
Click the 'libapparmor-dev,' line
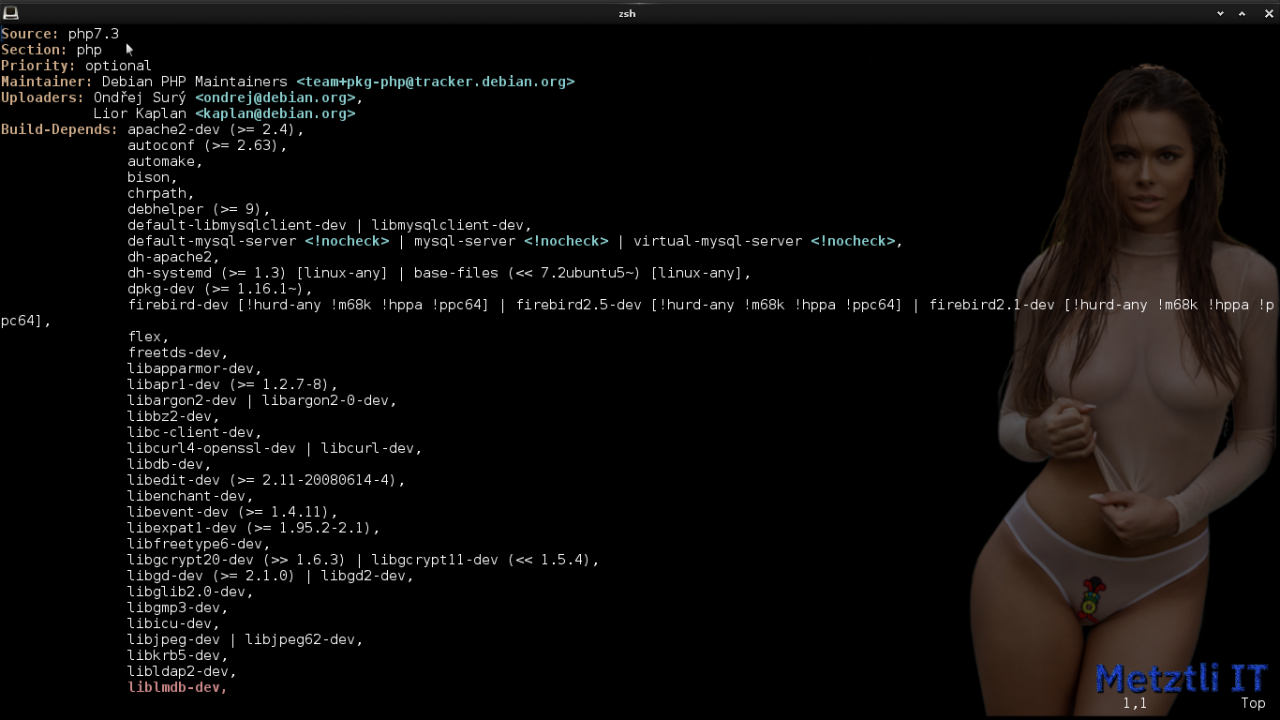tap(194, 370)
